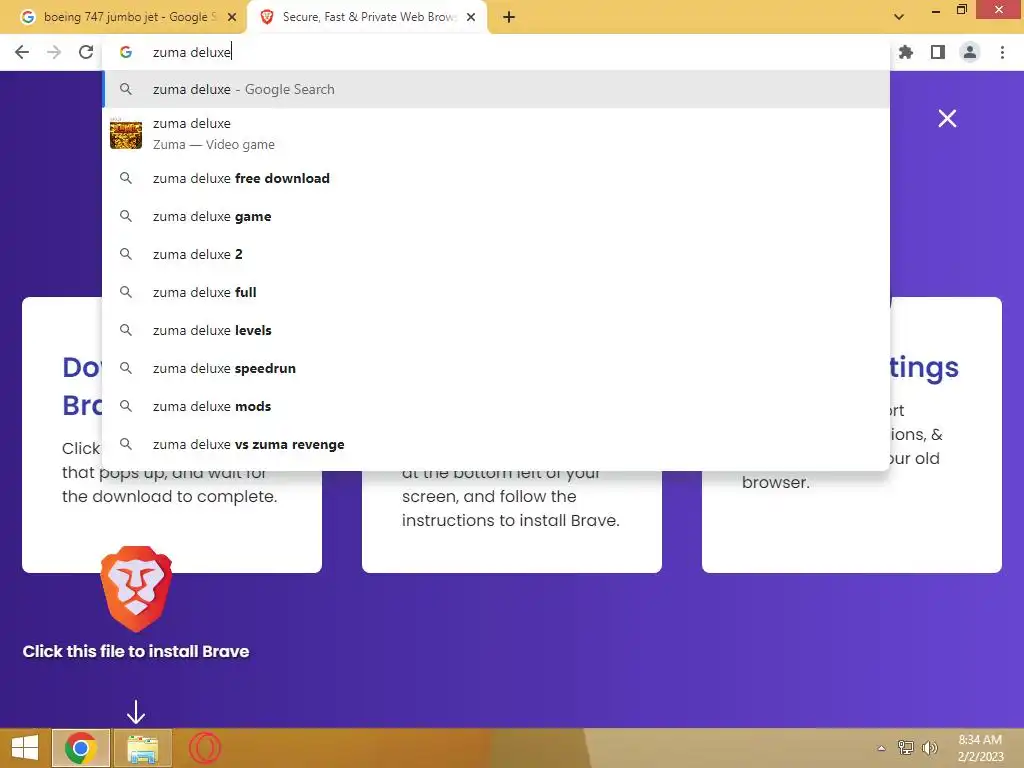1024x768 pixels.
Task: Expand the tab search chevron
Action: point(899,17)
